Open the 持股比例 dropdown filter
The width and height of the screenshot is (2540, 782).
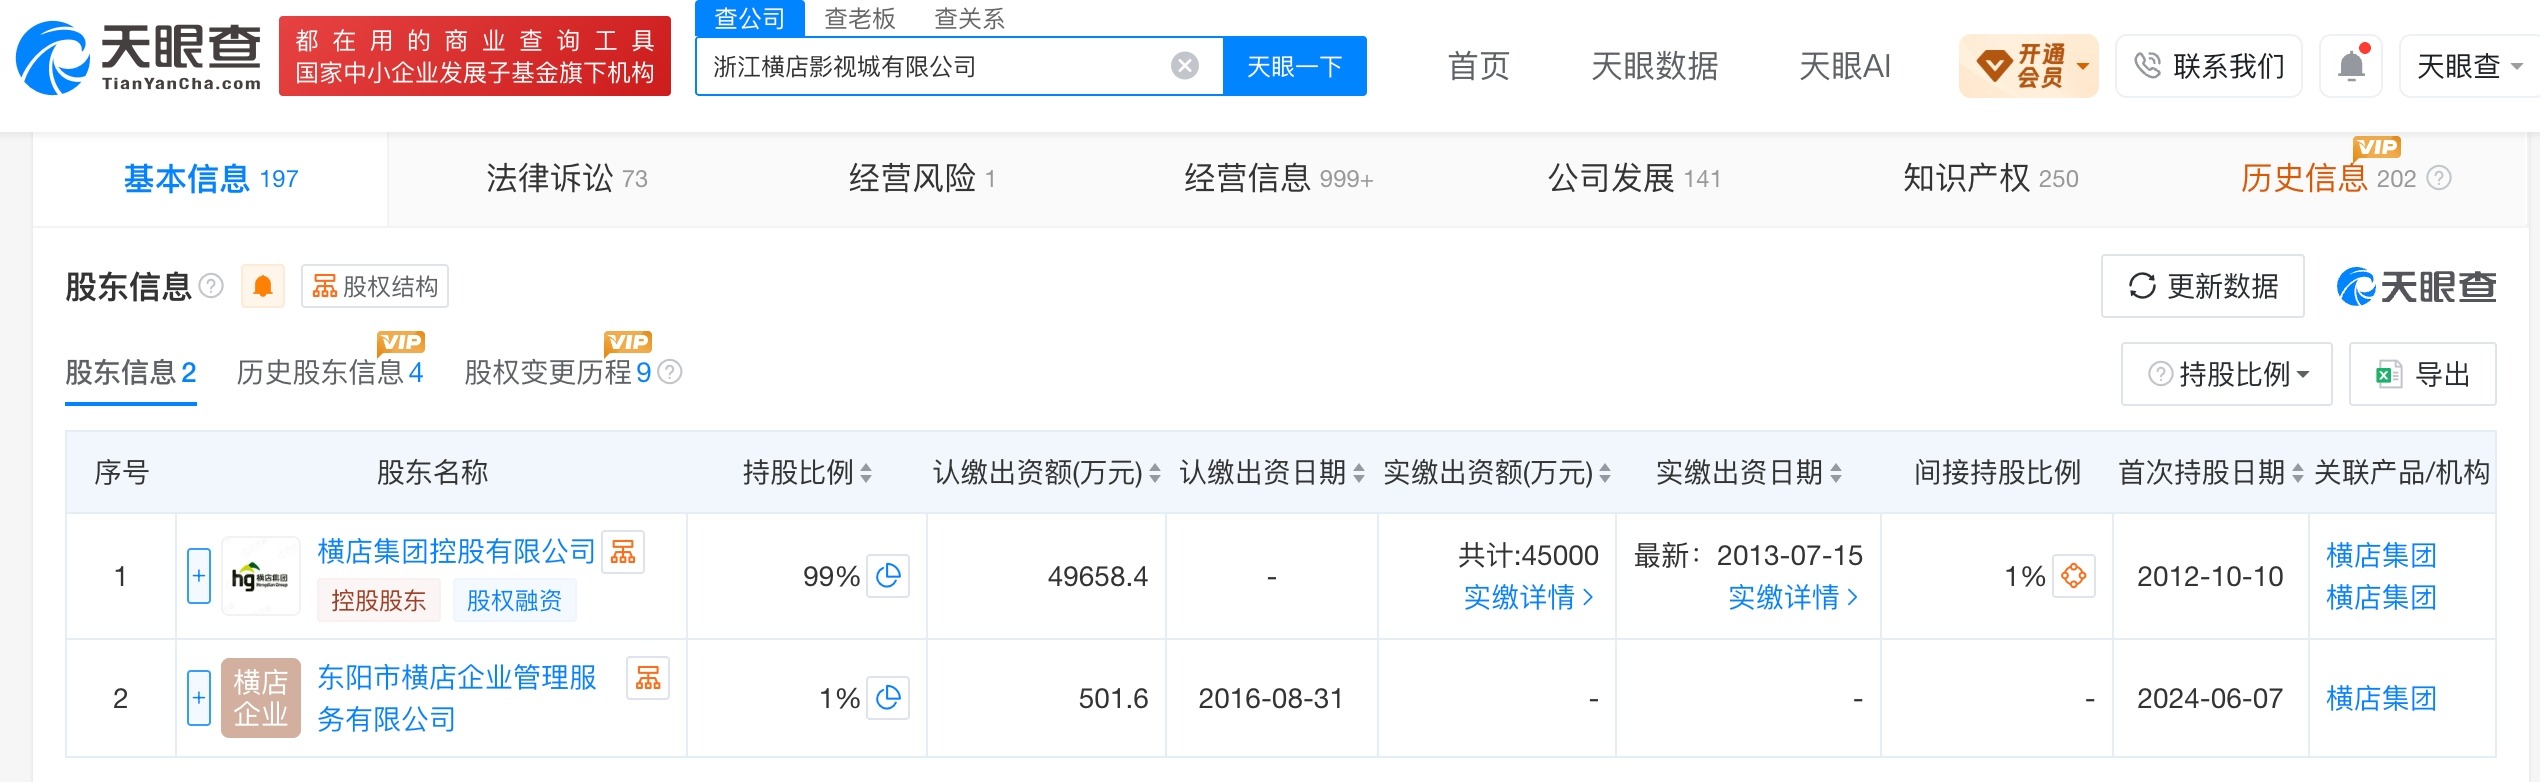[2227, 374]
